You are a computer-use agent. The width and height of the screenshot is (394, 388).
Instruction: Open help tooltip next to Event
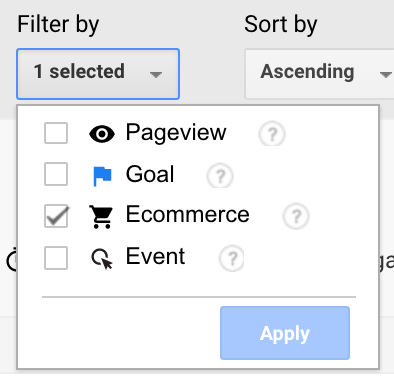[x=232, y=258]
